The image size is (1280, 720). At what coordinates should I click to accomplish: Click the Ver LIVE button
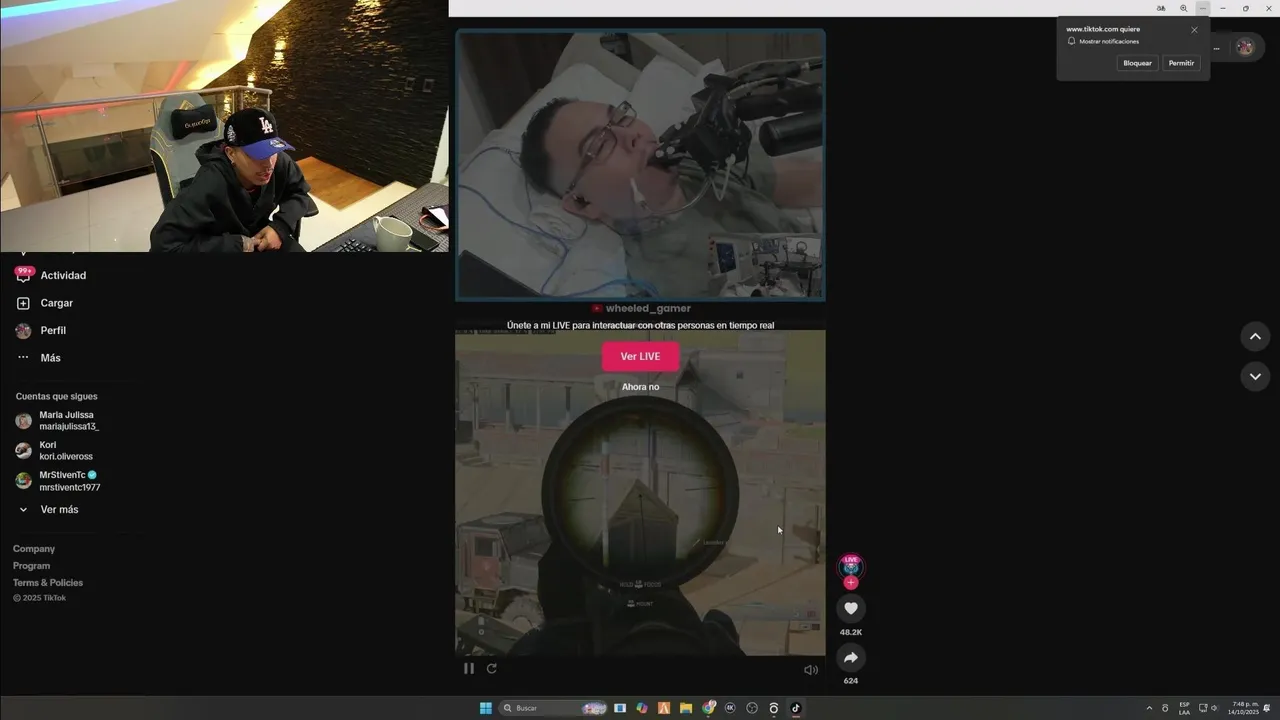tap(640, 357)
